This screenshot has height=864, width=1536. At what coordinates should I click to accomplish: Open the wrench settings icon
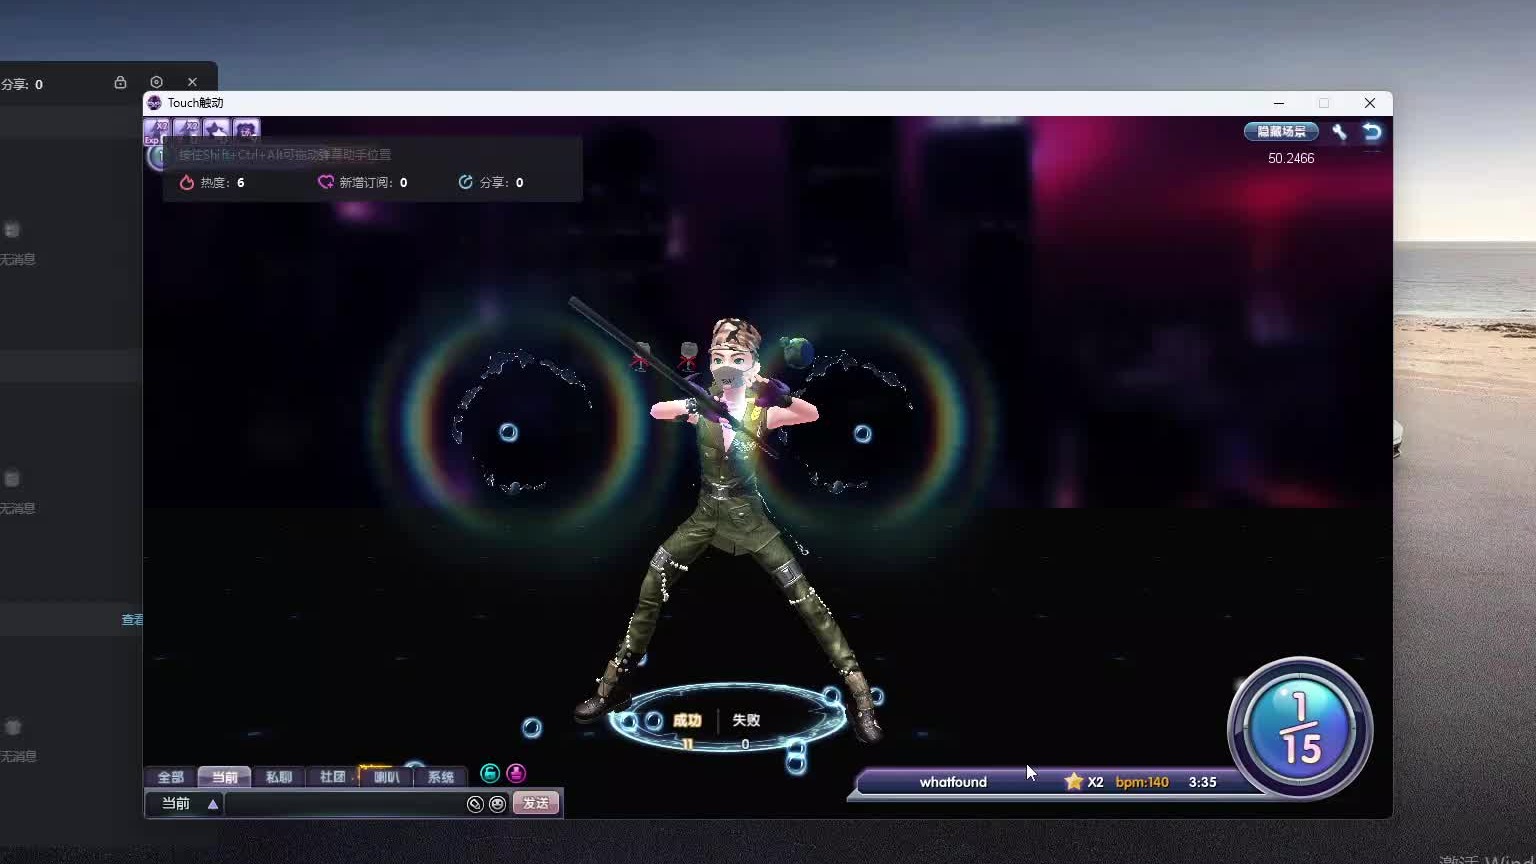click(x=1339, y=132)
